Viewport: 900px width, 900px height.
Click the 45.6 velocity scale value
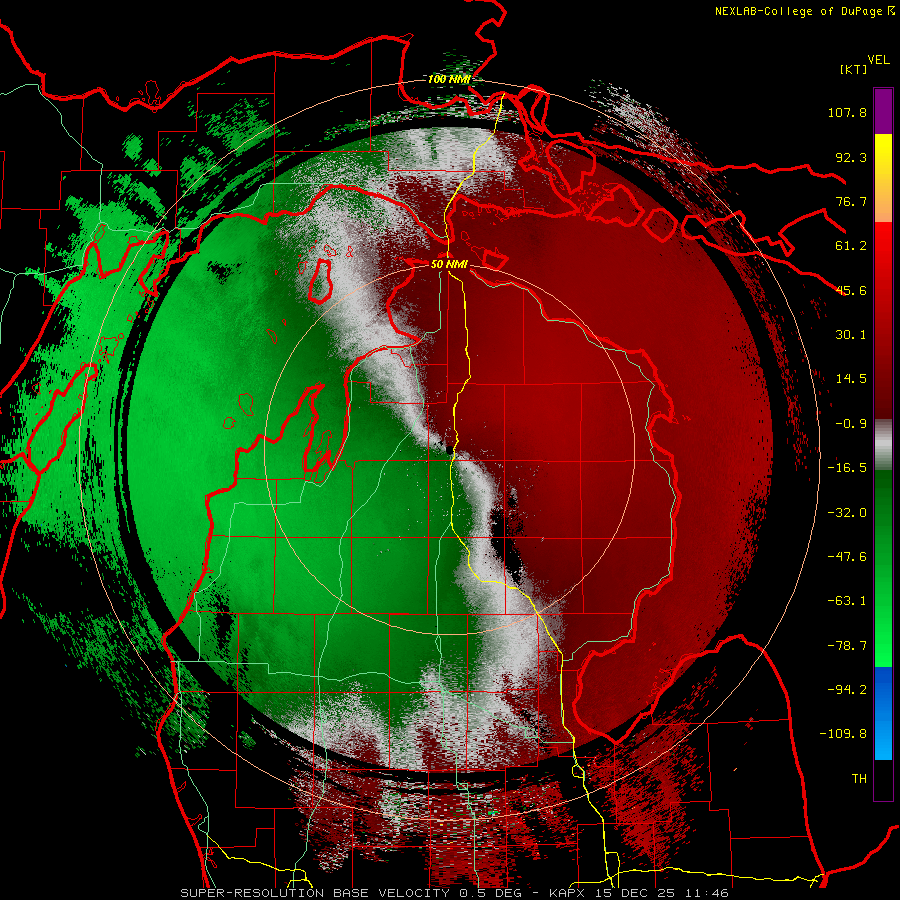point(851,290)
